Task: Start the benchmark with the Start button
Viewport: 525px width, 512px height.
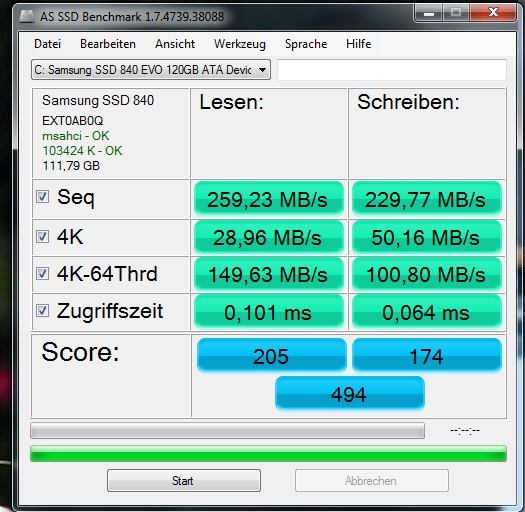Action: click(x=184, y=481)
